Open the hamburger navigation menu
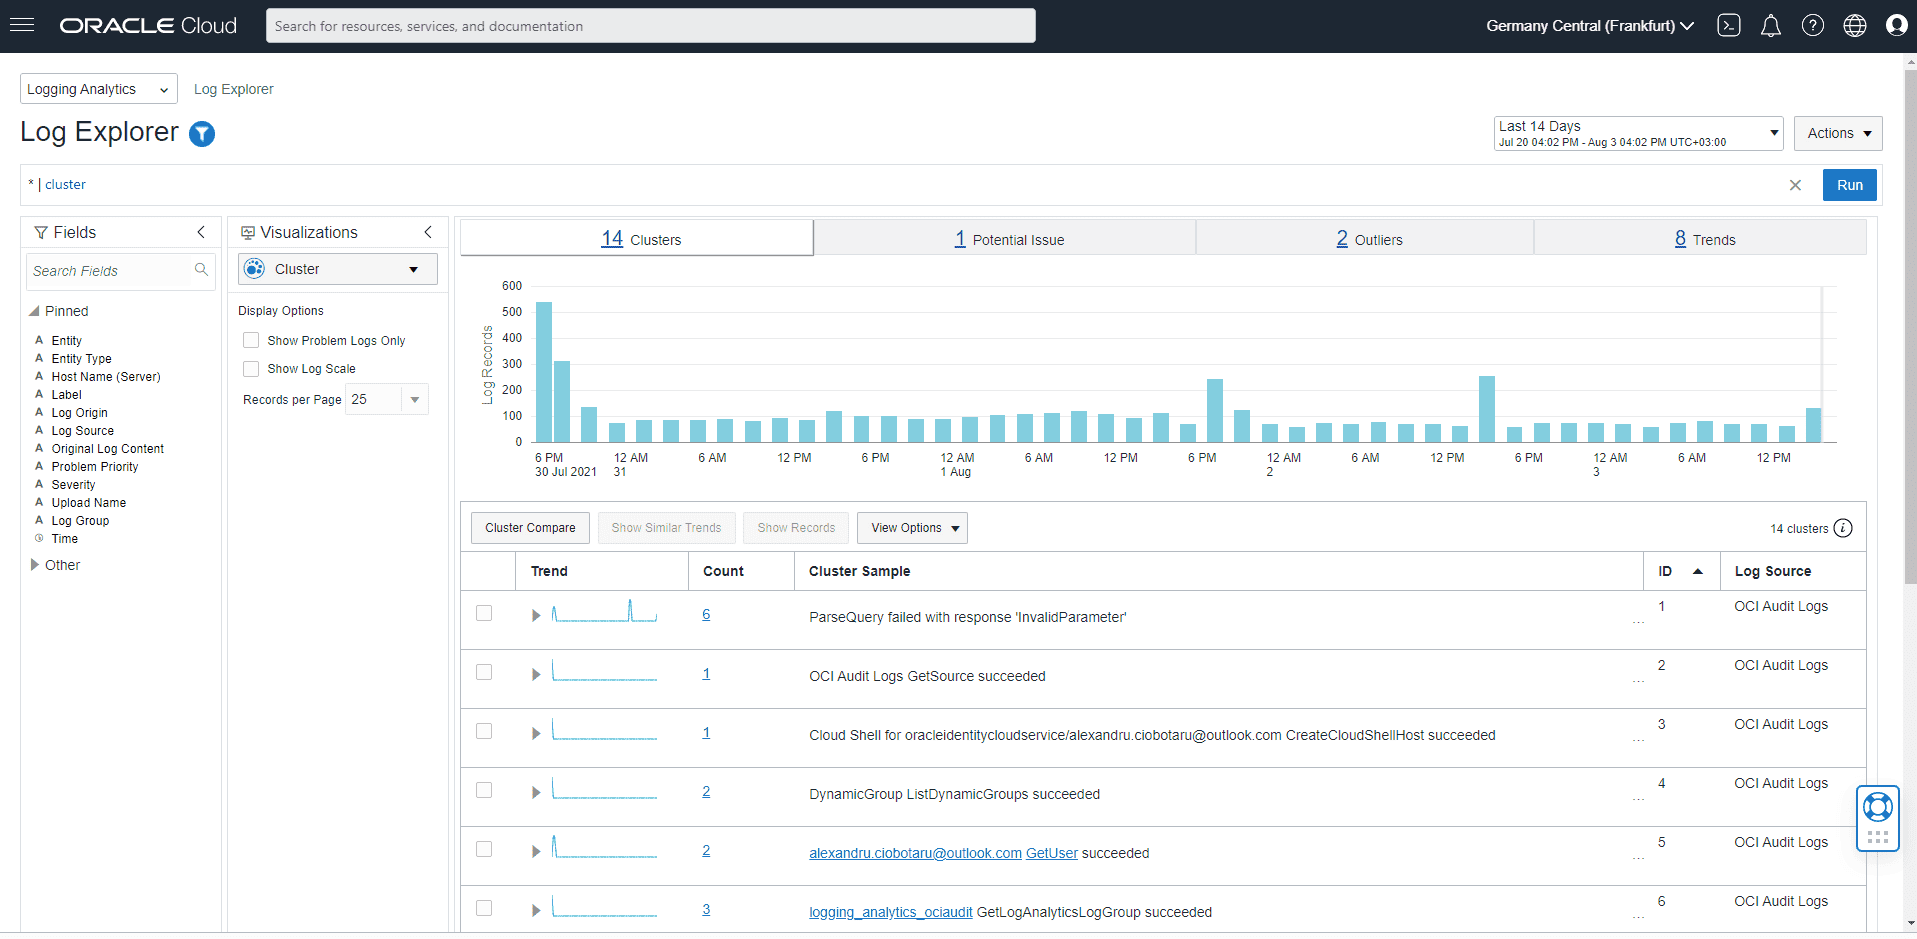 (x=22, y=25)
